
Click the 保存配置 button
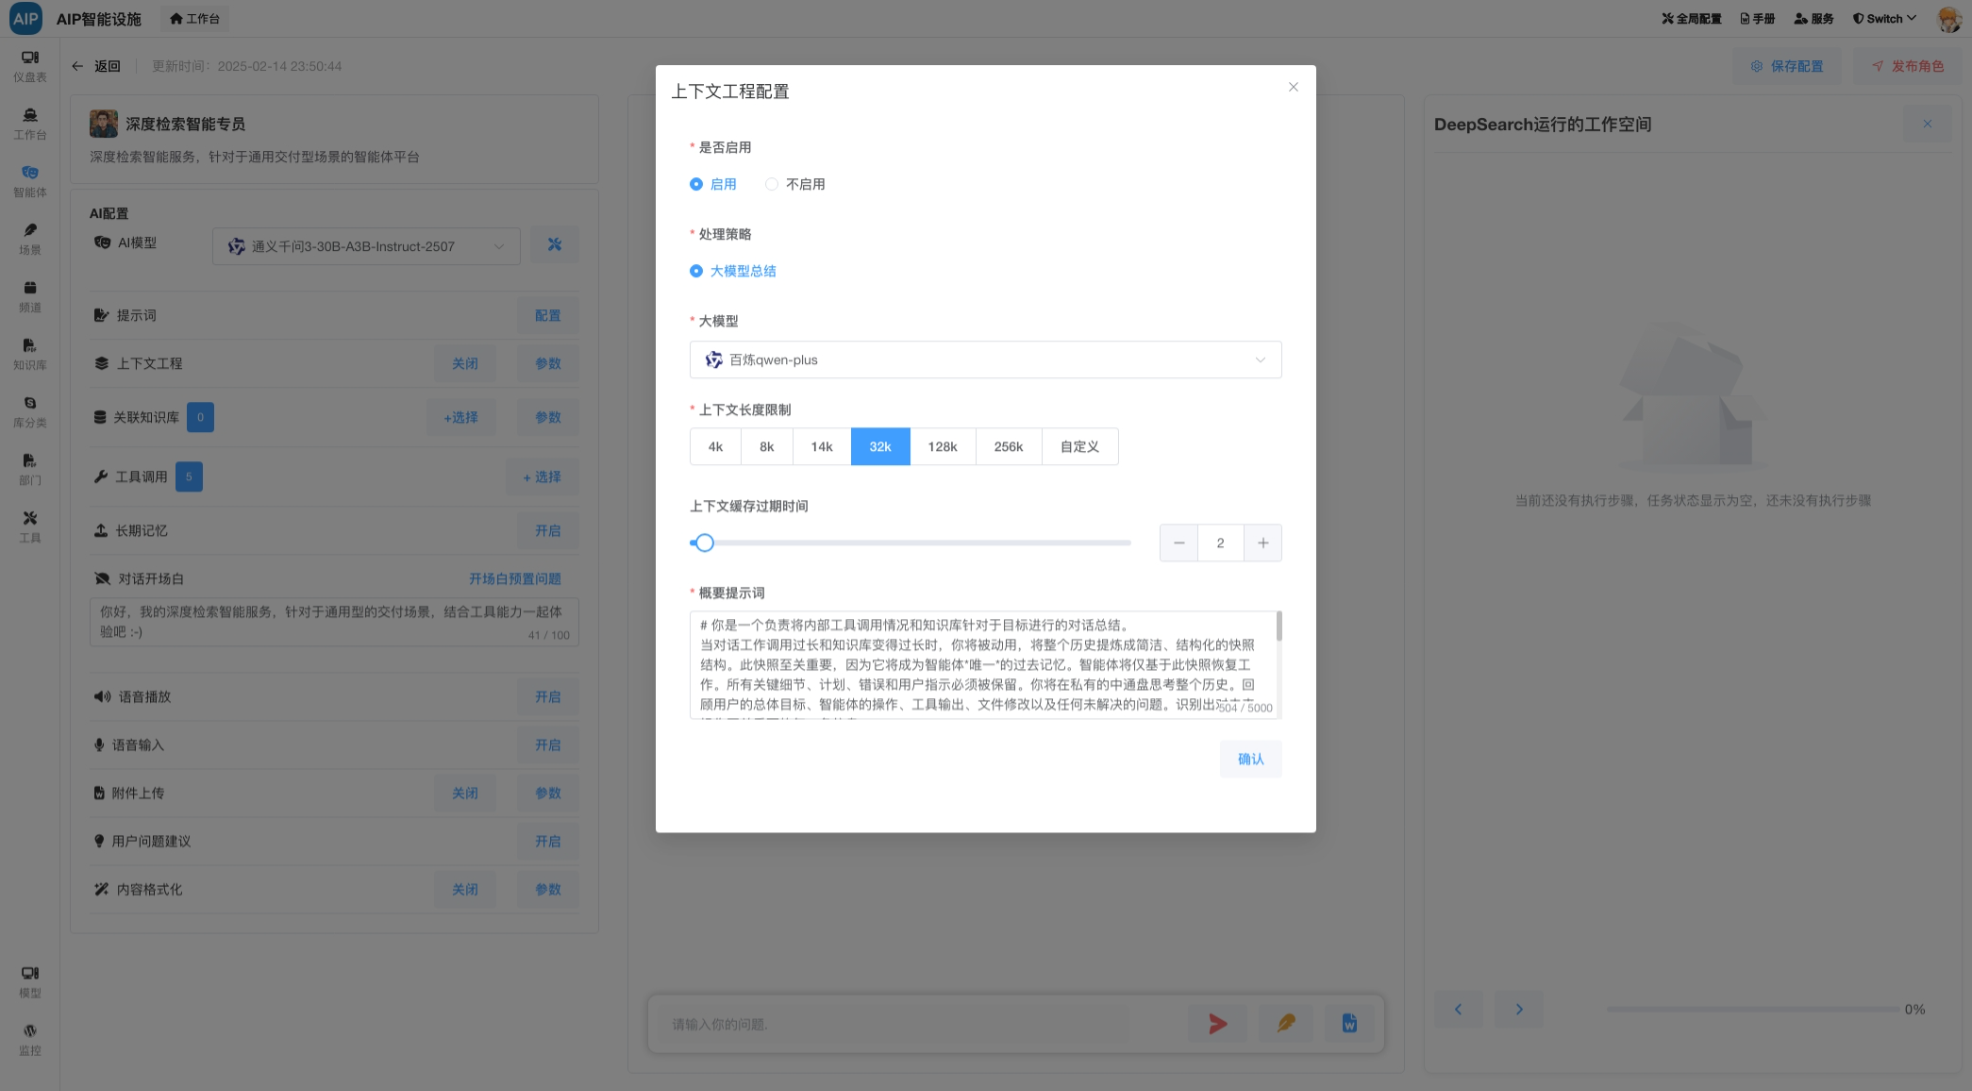pyautogui.click(x=1787, y=66)
